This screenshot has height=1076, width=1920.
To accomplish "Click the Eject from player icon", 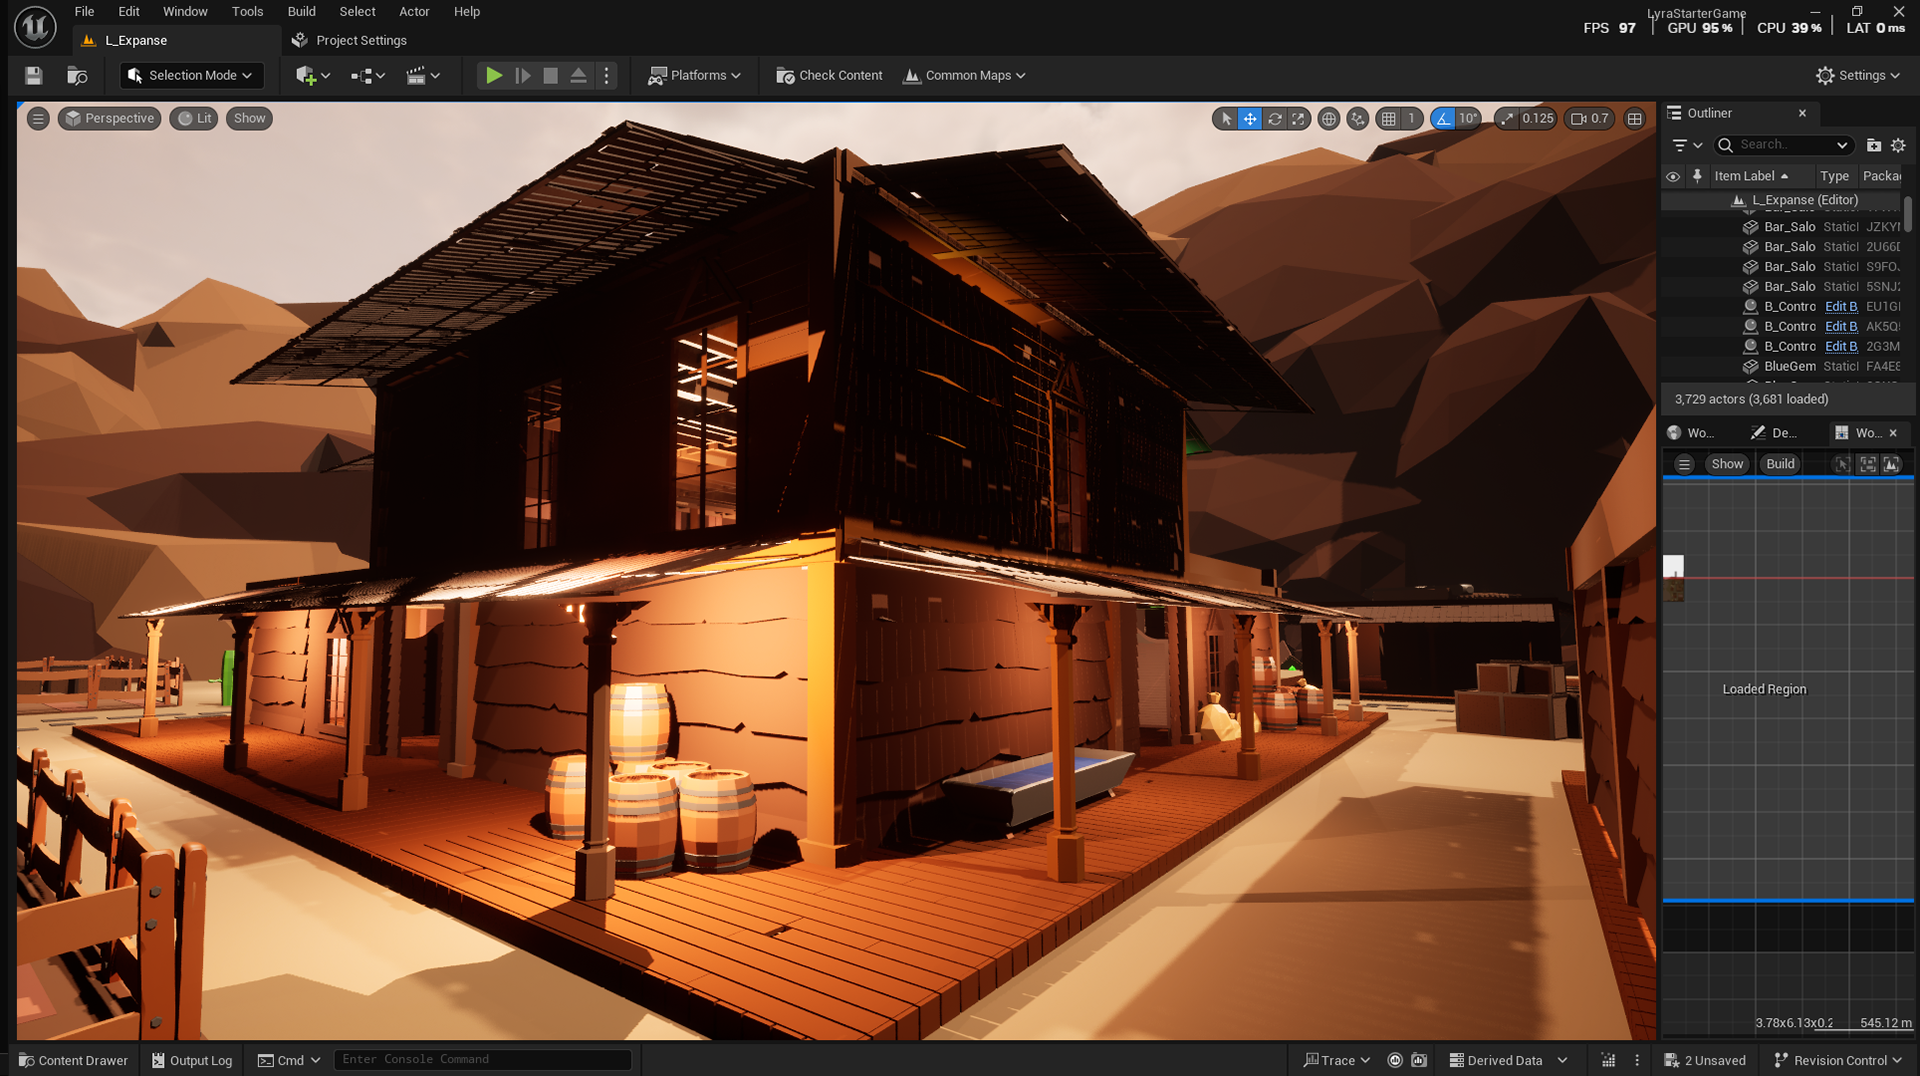I will (578, 76).
